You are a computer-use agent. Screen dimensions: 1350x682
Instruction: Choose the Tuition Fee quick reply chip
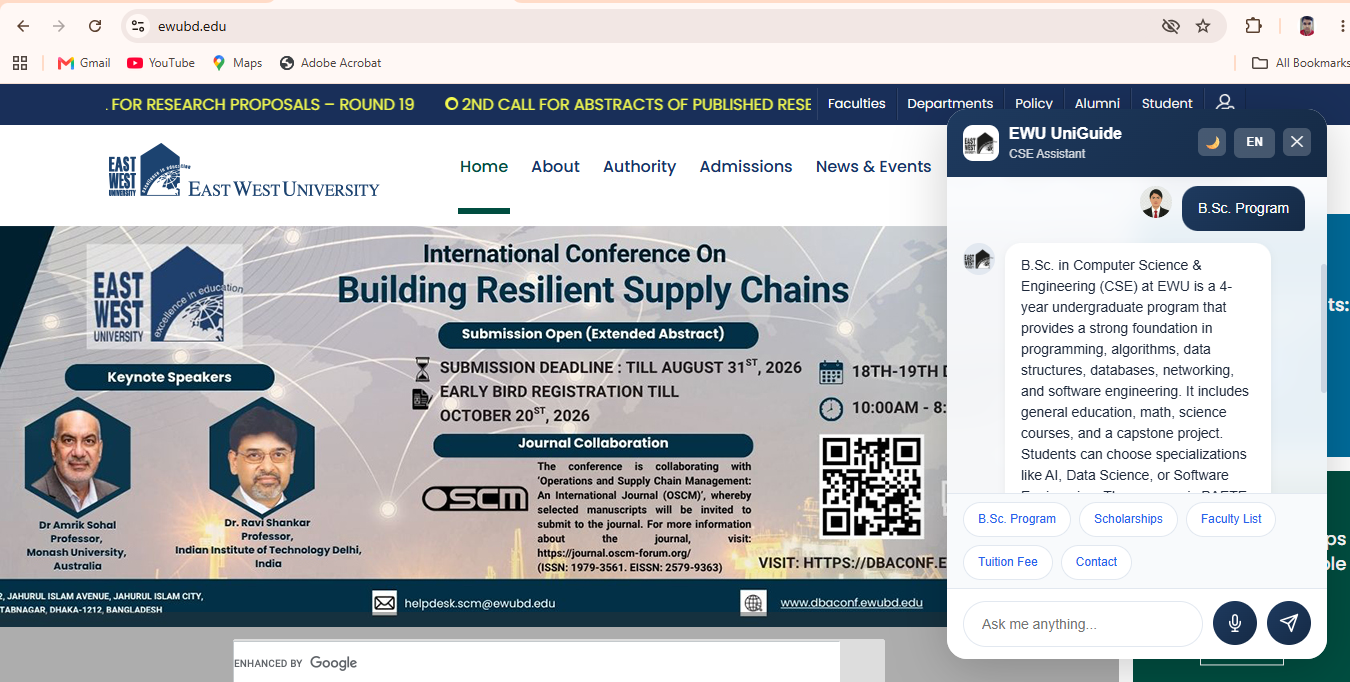1008,562
